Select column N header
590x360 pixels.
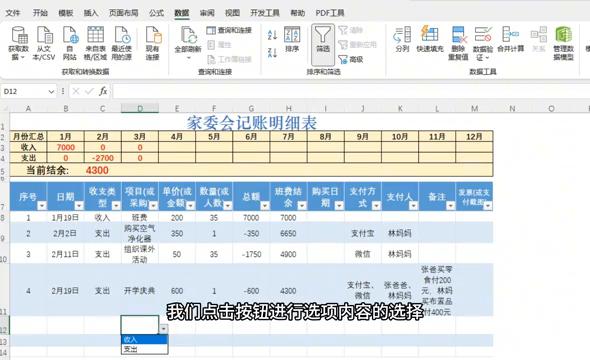[512, 108]
